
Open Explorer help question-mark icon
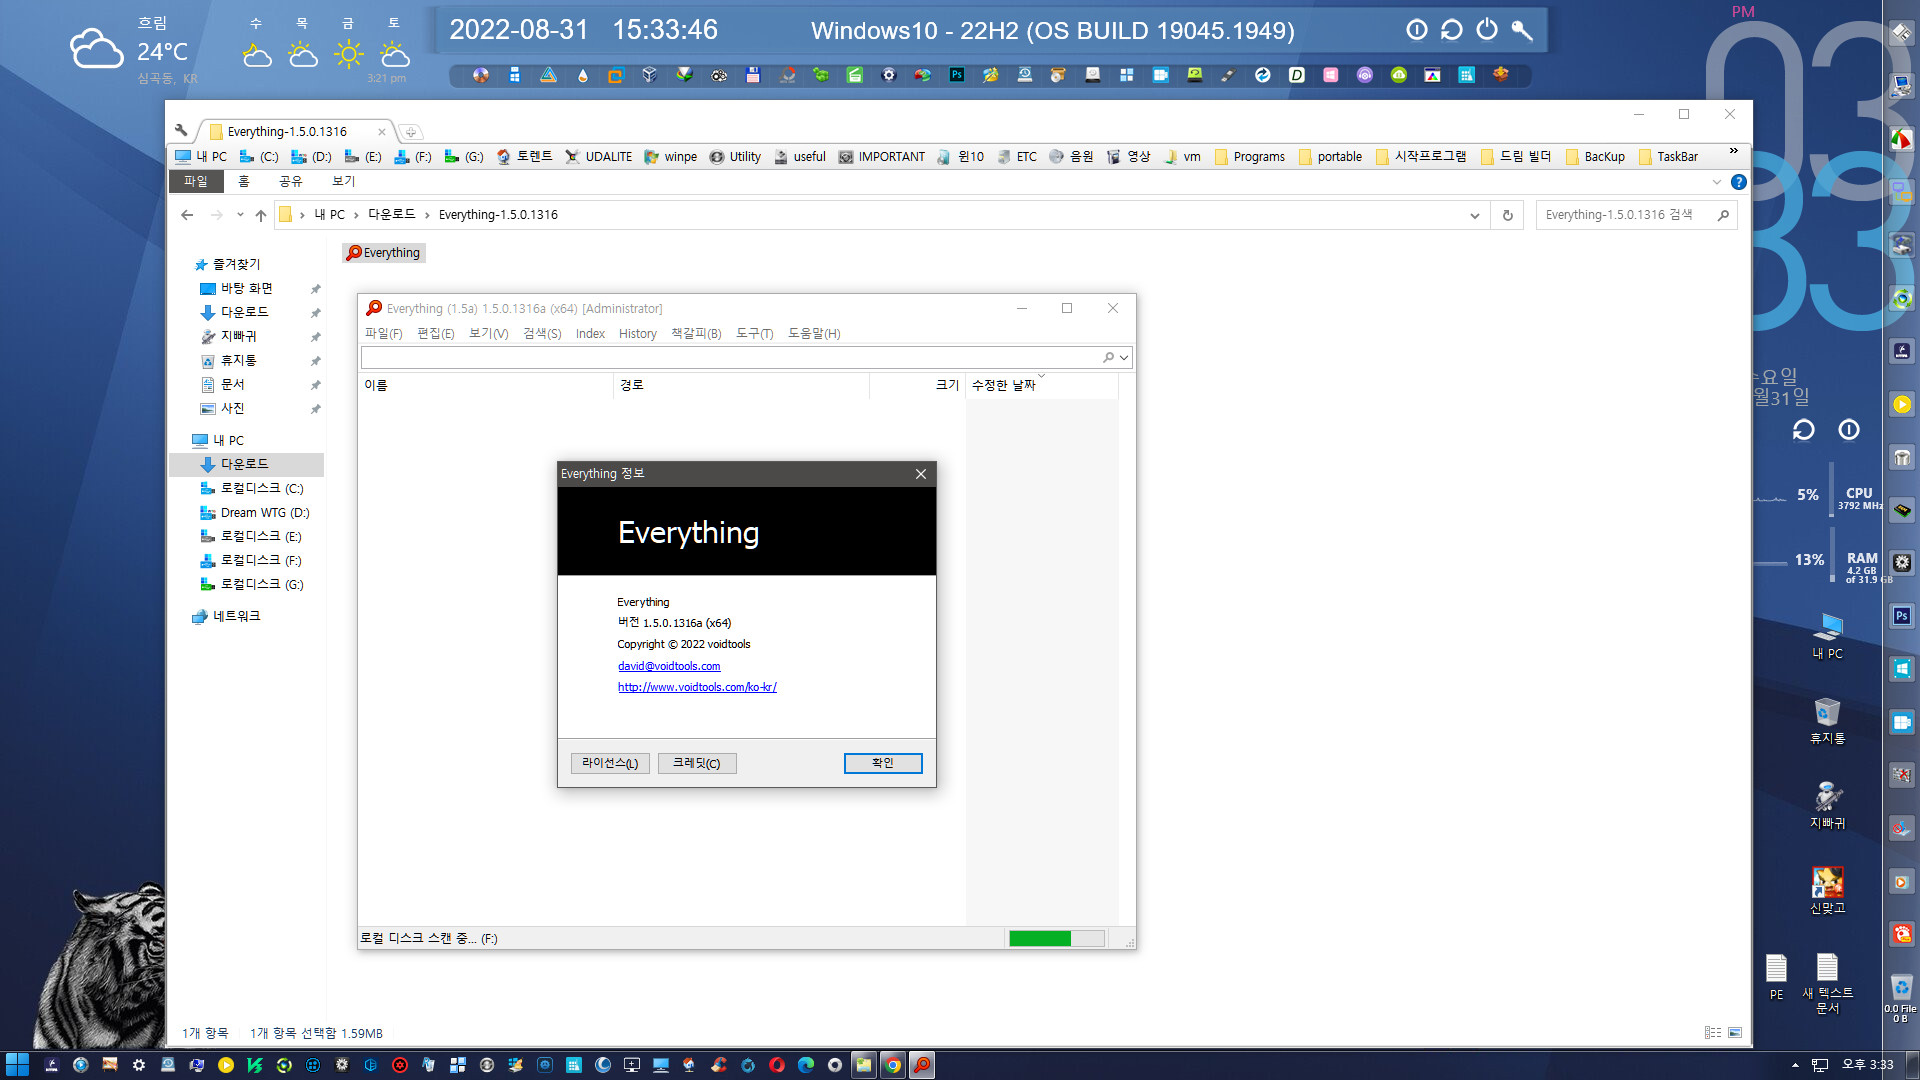coord(1739,182)
